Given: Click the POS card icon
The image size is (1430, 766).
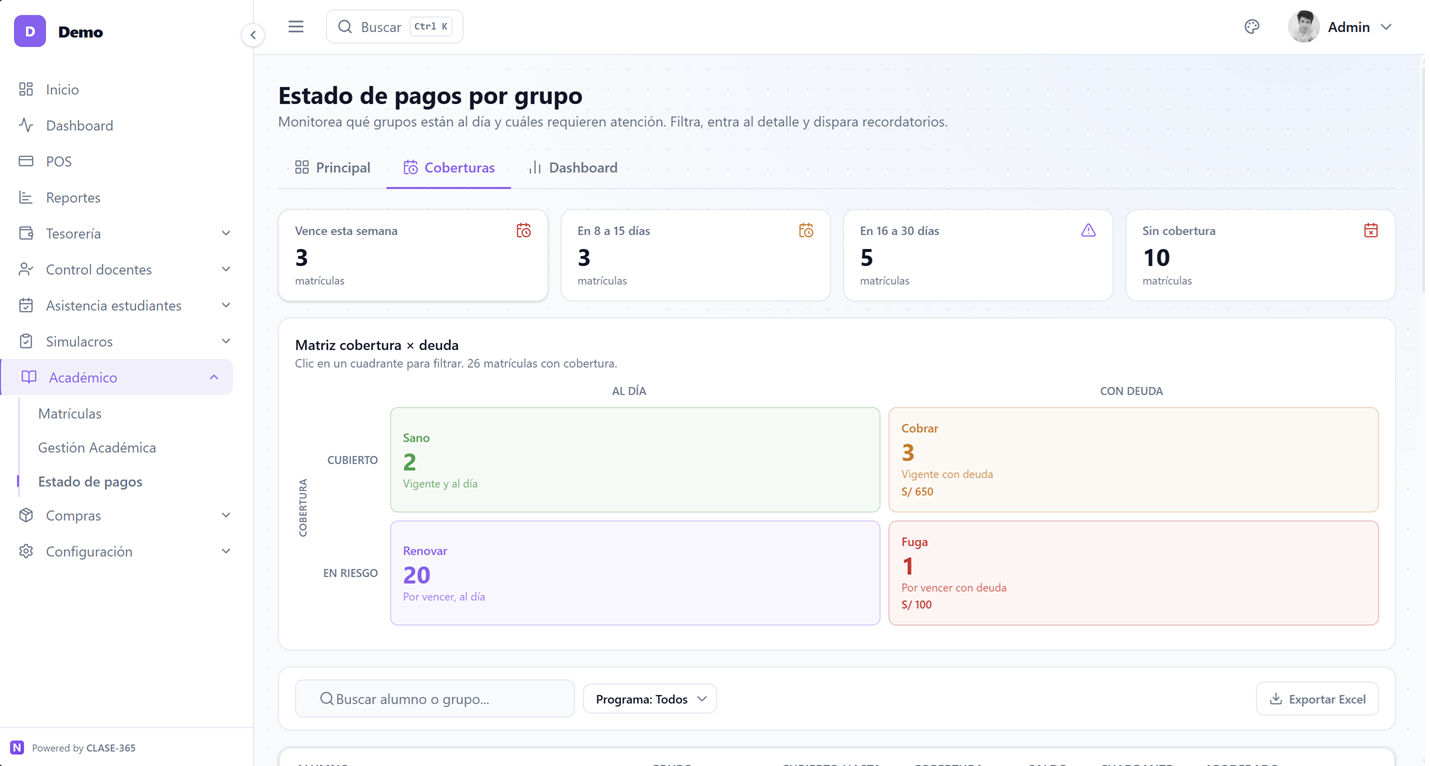Looking at the screenshot, I should (x=26, y=161).
